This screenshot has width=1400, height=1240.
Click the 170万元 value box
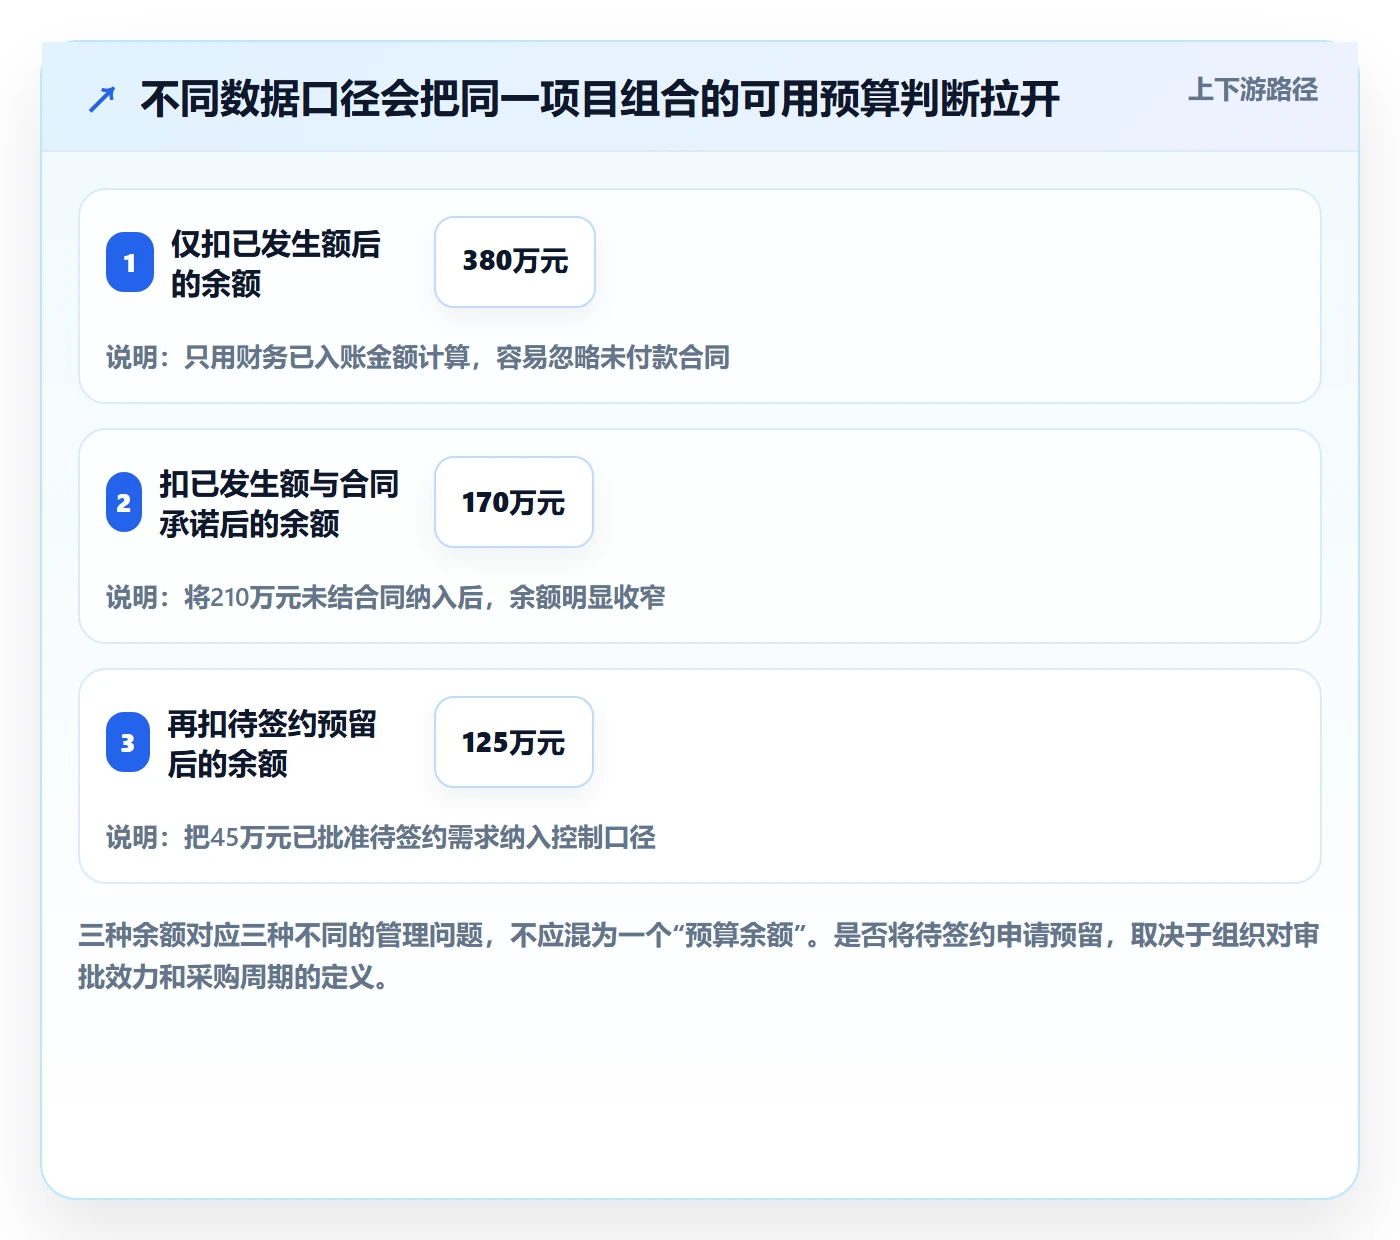point(514,502)
